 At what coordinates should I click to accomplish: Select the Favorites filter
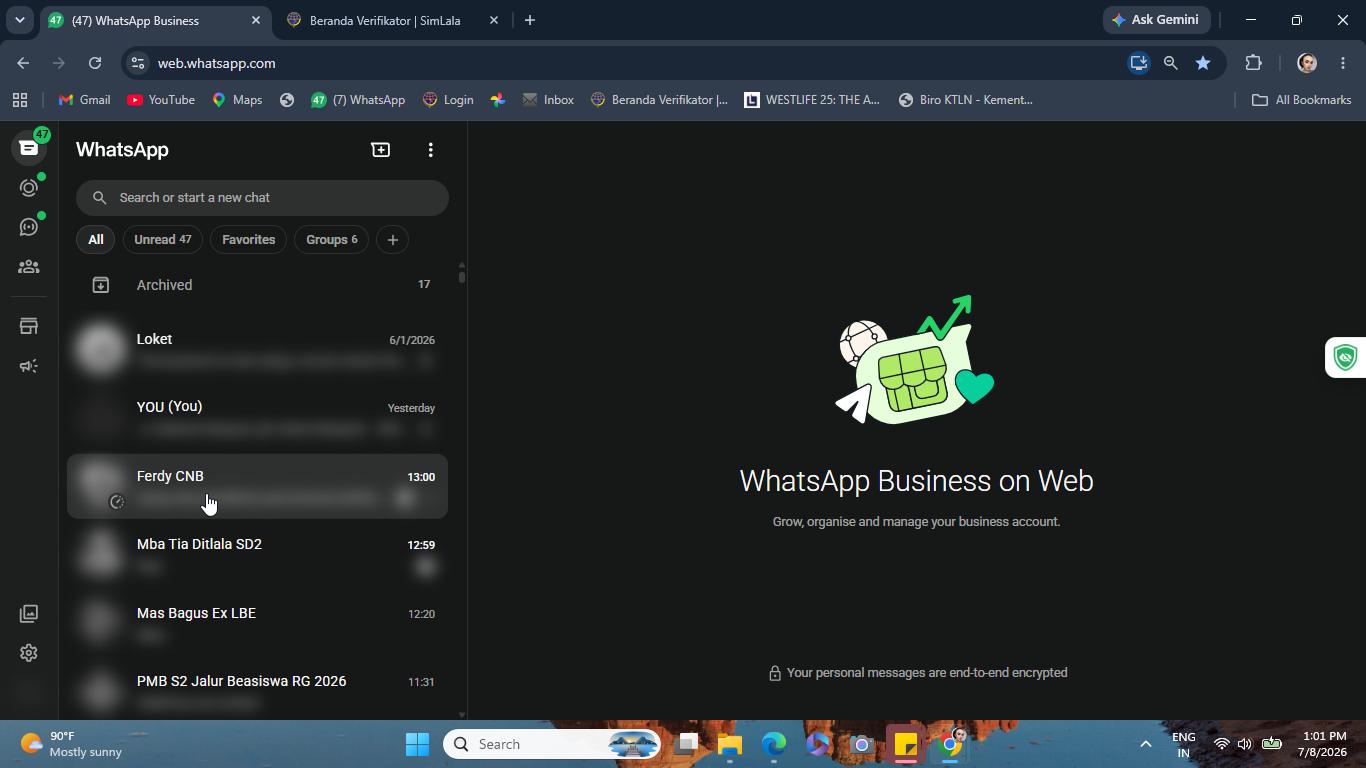click(249, 240)
